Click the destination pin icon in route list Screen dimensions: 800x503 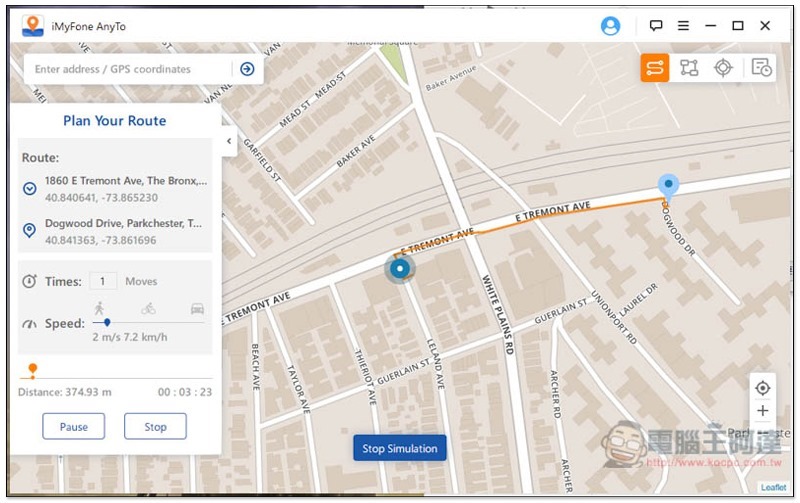point(30,231)
